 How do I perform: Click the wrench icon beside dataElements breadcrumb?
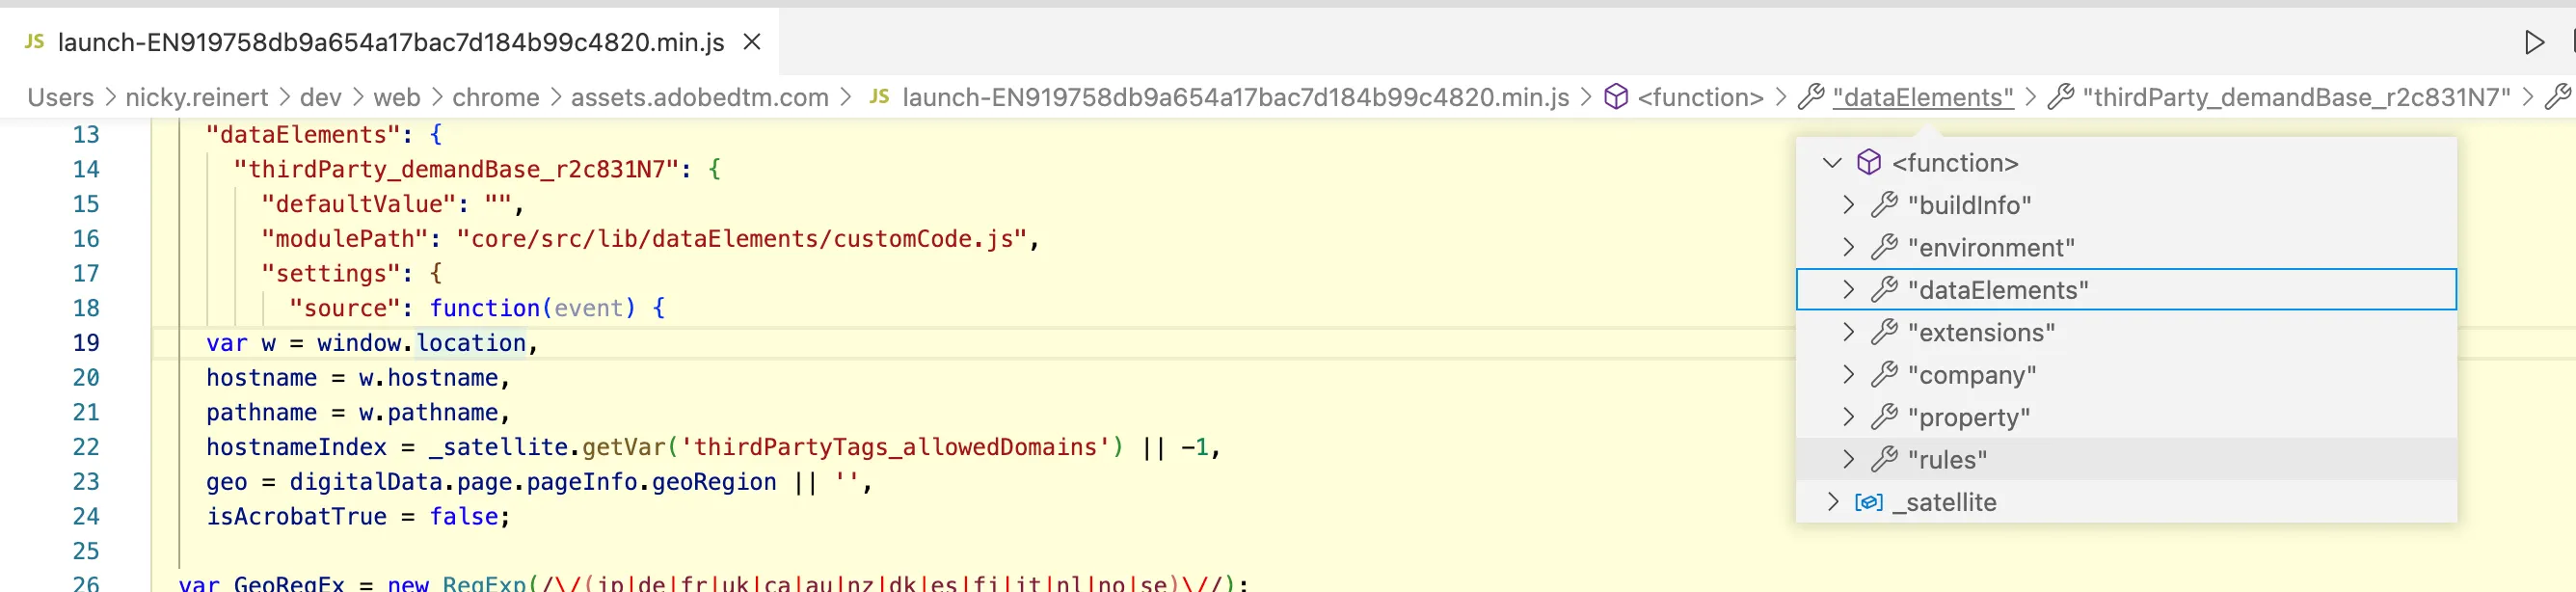pos(1811,97)
